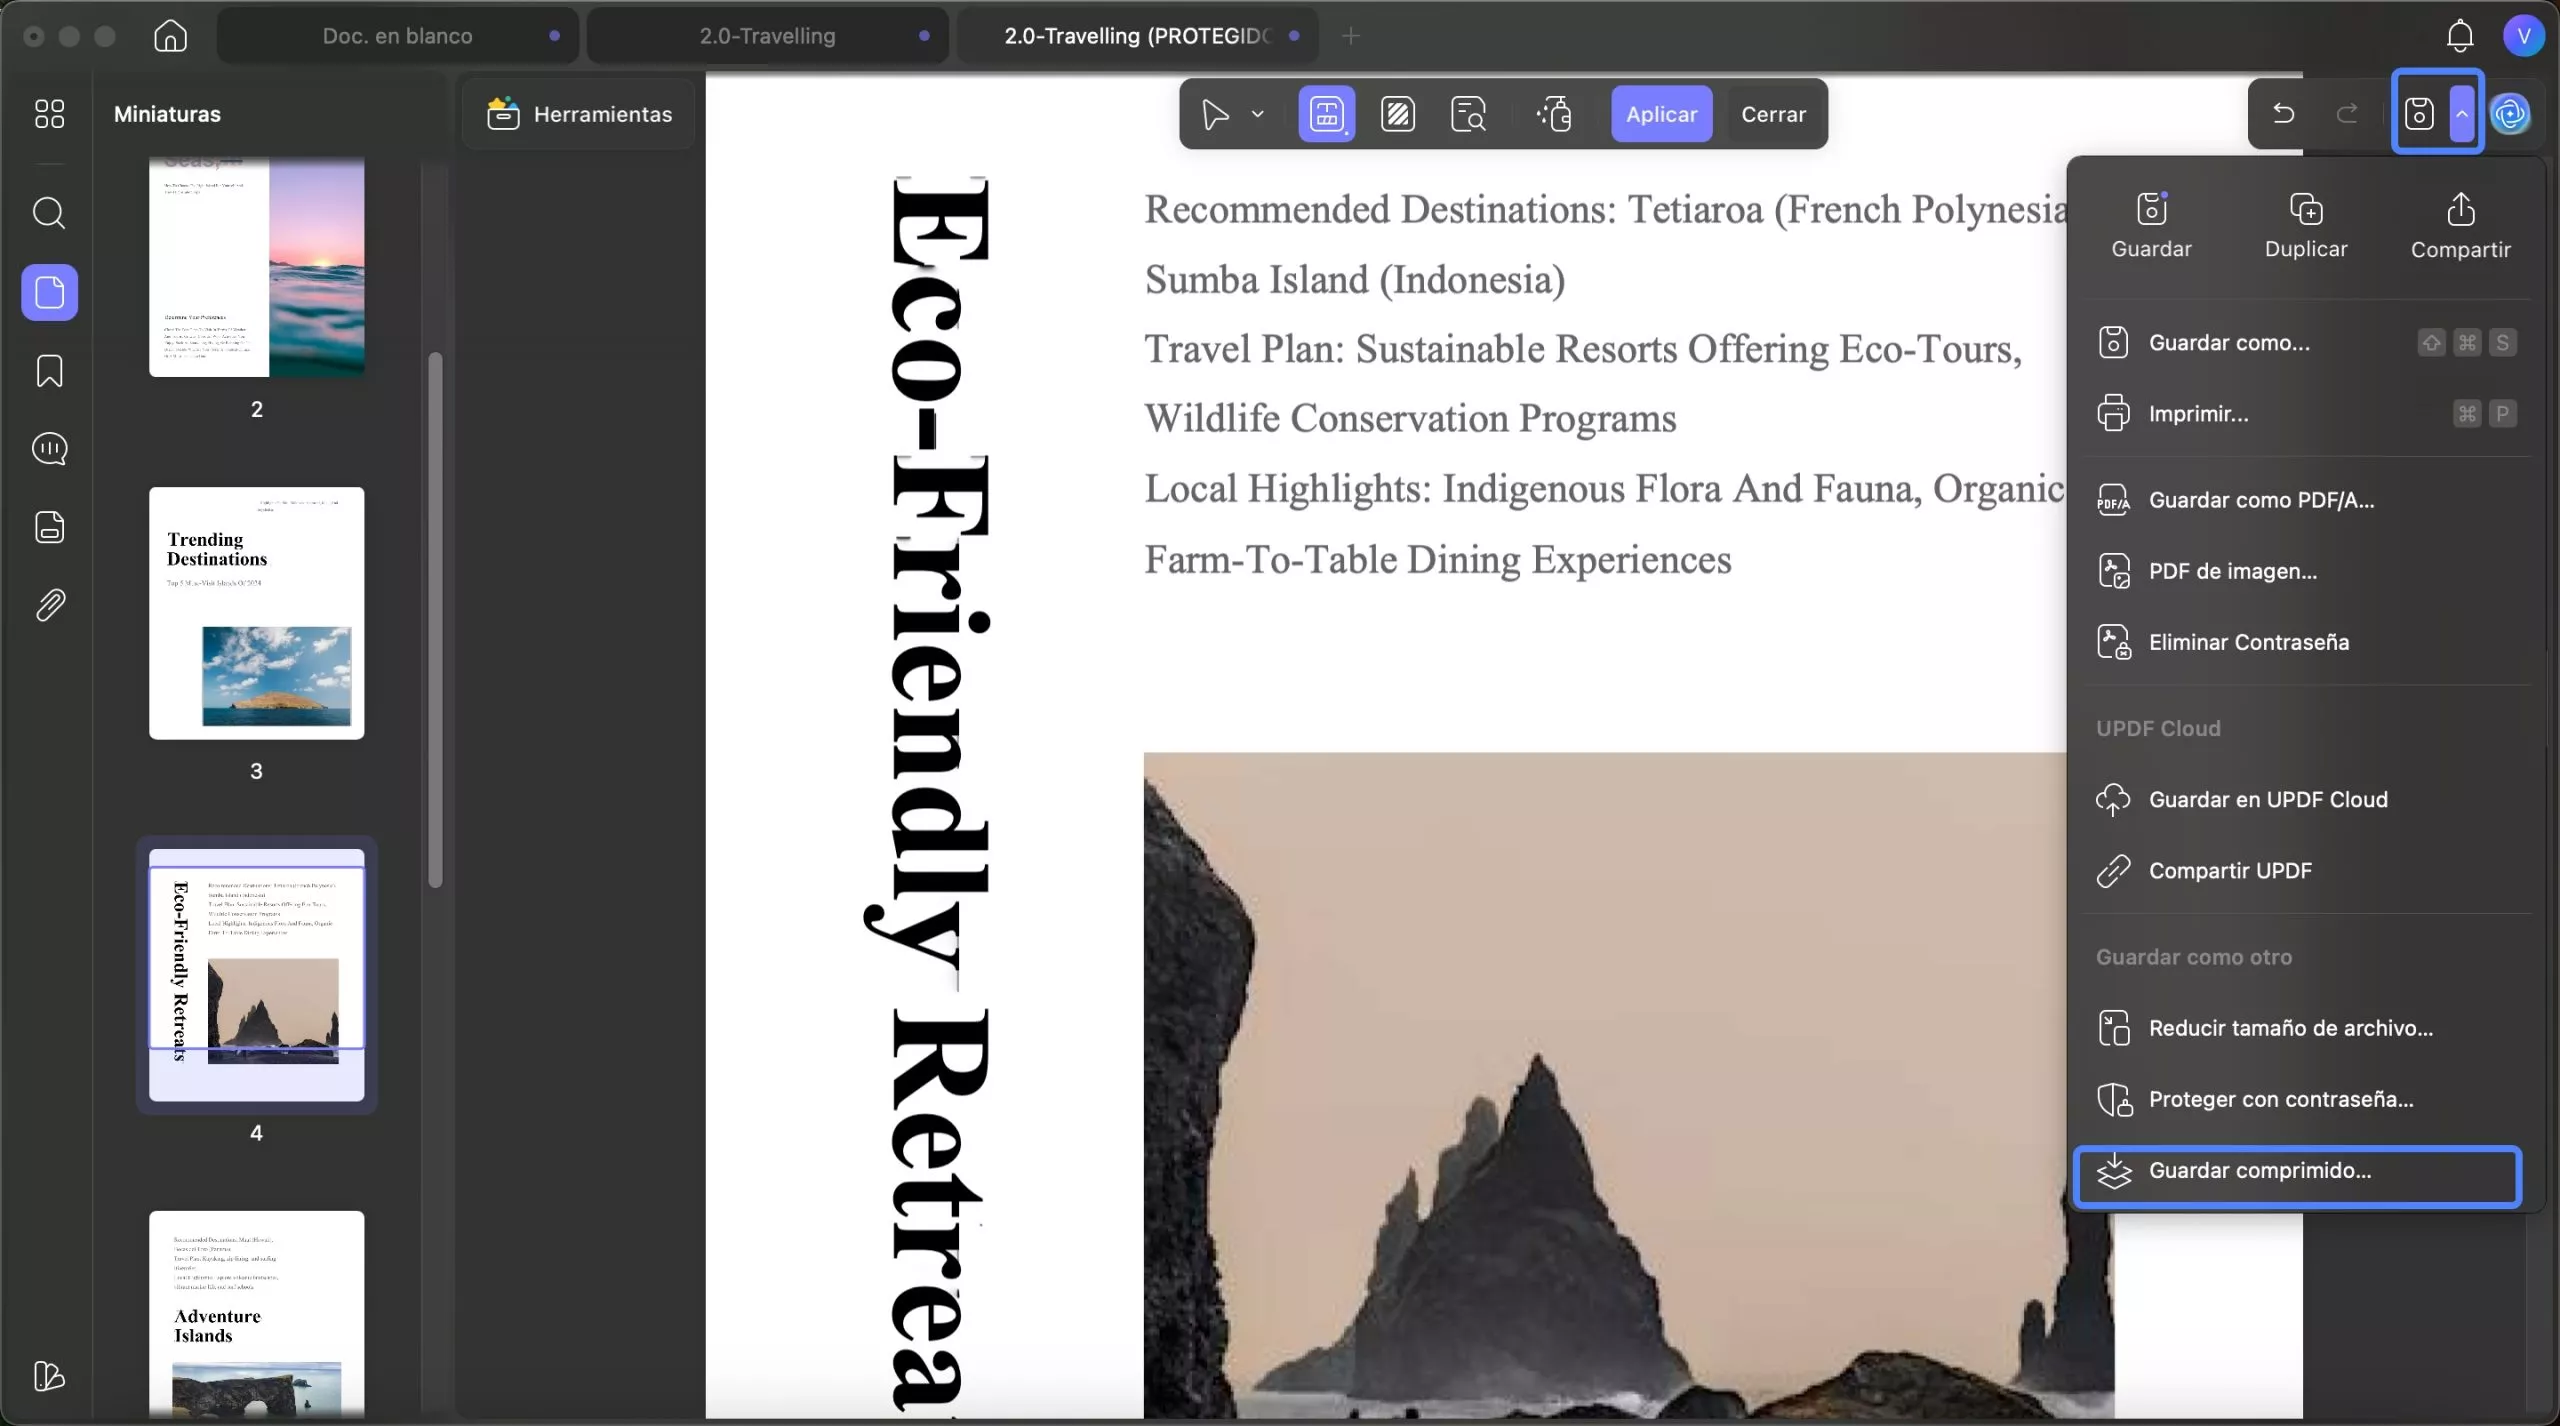Open the Comments panel icon
The height and width of the screenshot is (1426, 2560).
[49, 449]
